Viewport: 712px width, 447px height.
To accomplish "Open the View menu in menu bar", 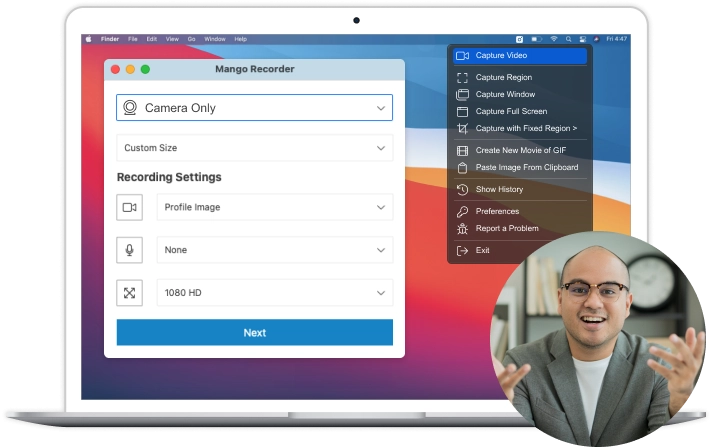I will click(x=172, y=39).
